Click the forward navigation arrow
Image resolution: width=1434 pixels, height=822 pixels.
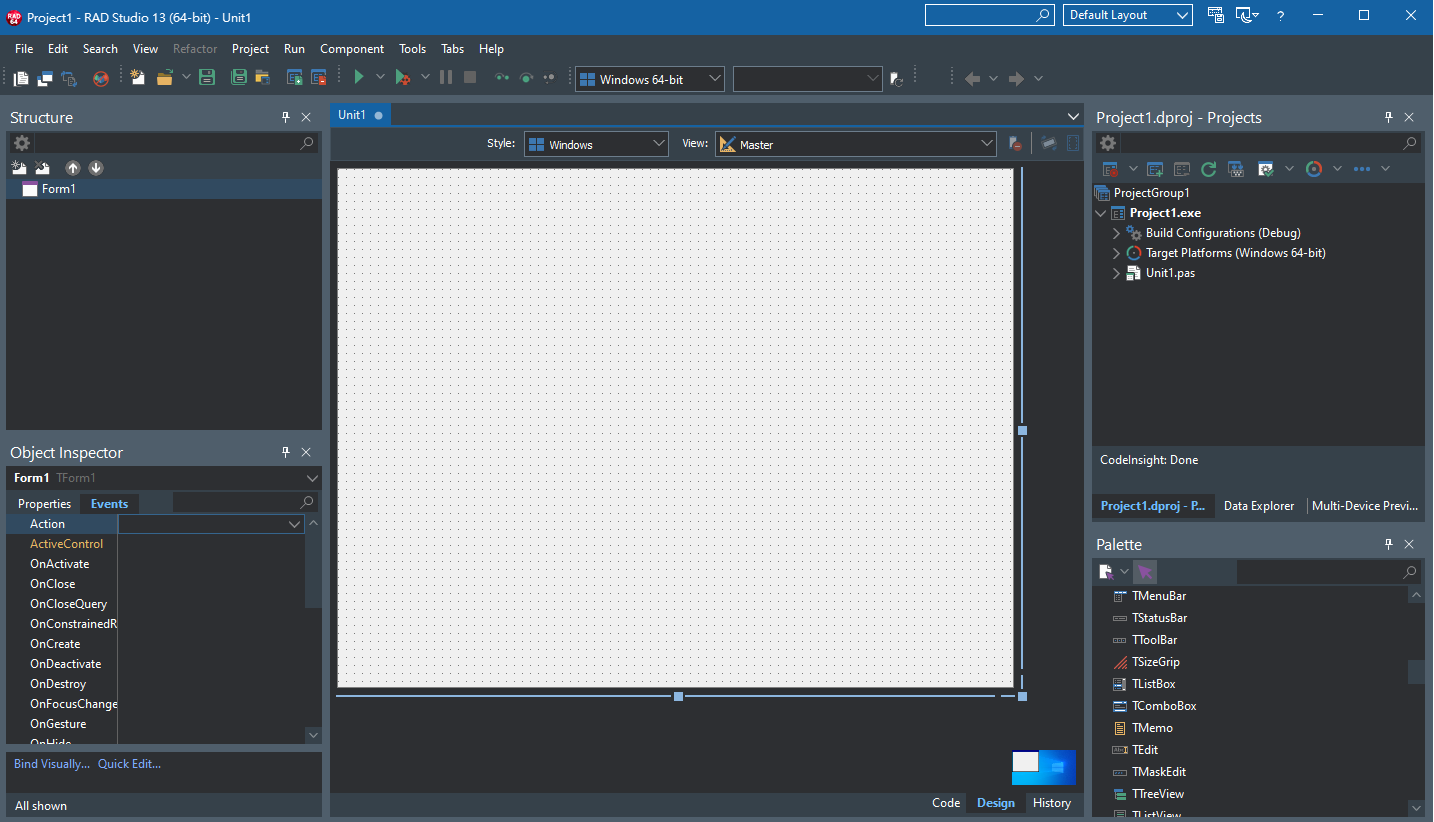point(1016,79)
